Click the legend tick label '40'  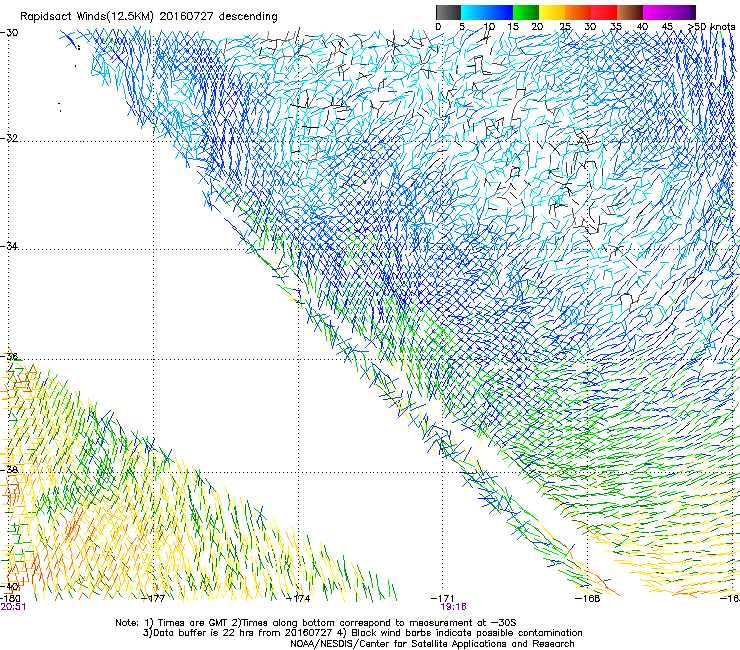pos(642,27)
